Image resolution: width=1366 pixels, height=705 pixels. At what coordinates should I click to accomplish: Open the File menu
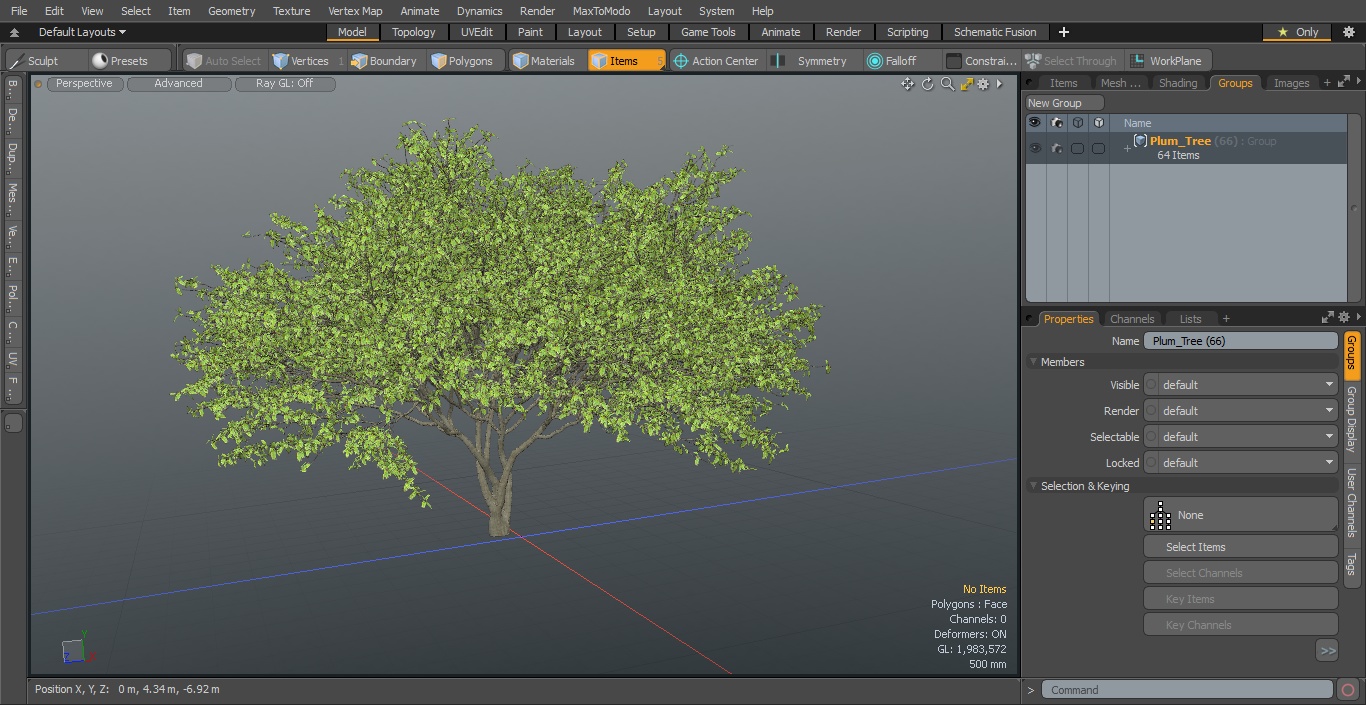[19, 11]
